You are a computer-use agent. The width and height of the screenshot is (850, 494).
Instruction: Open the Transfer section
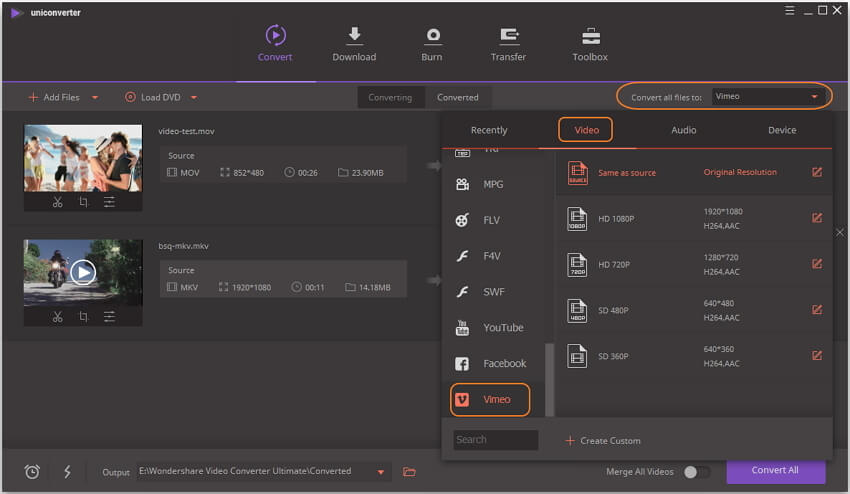[508, 43]
